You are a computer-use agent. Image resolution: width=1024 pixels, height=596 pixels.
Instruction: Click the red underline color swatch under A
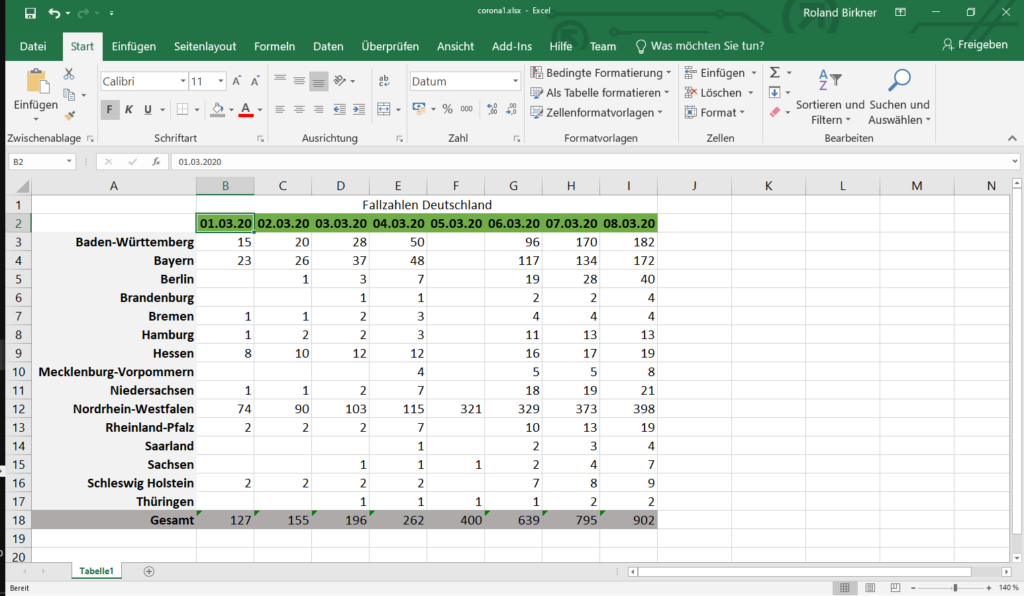point(246,115)
